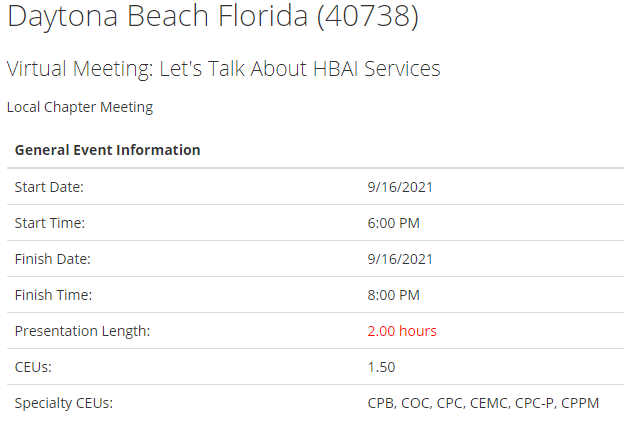The image size is (624, 426).
Task: Click the 9/16/2021 start date value
Action: pos(400,187)
